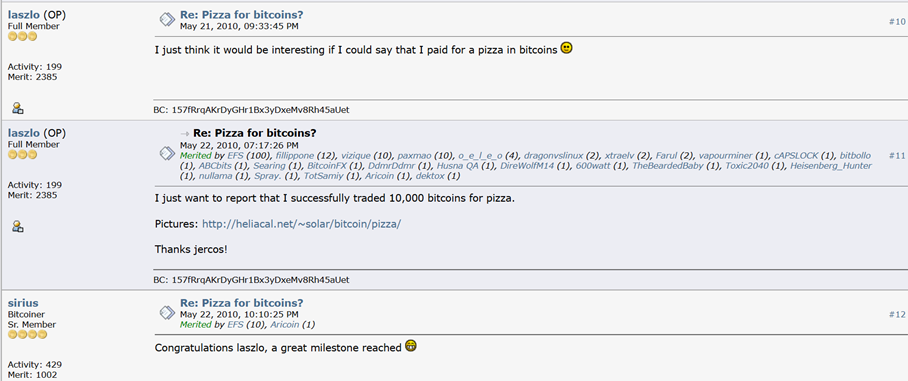Viewport: 908px width, 381px height.
Task: Open merit giver EFS (100) profile
Action: 235,156
